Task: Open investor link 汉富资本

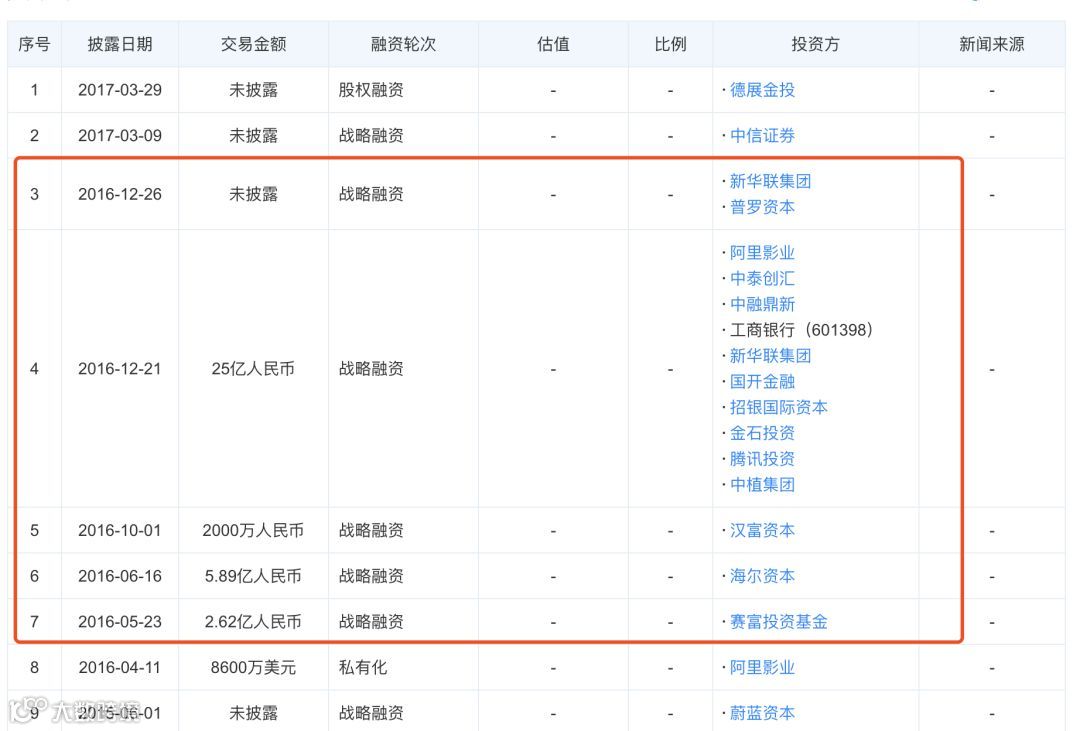Action: pyautogui.click(x=762, y=530)
